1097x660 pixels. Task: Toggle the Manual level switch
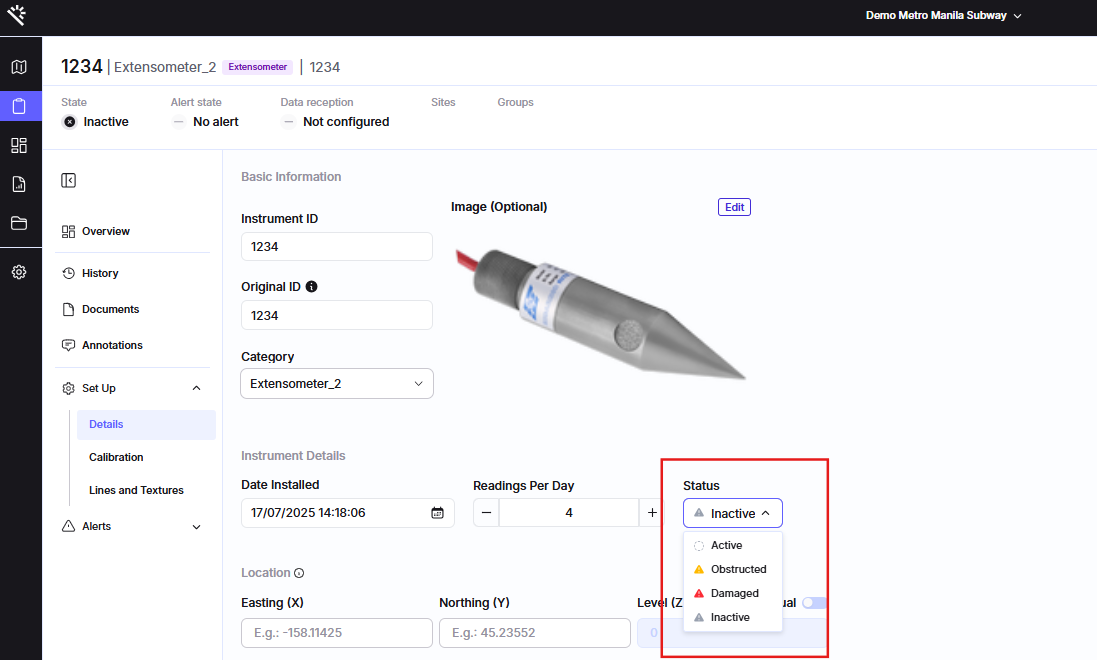[813, 603]
